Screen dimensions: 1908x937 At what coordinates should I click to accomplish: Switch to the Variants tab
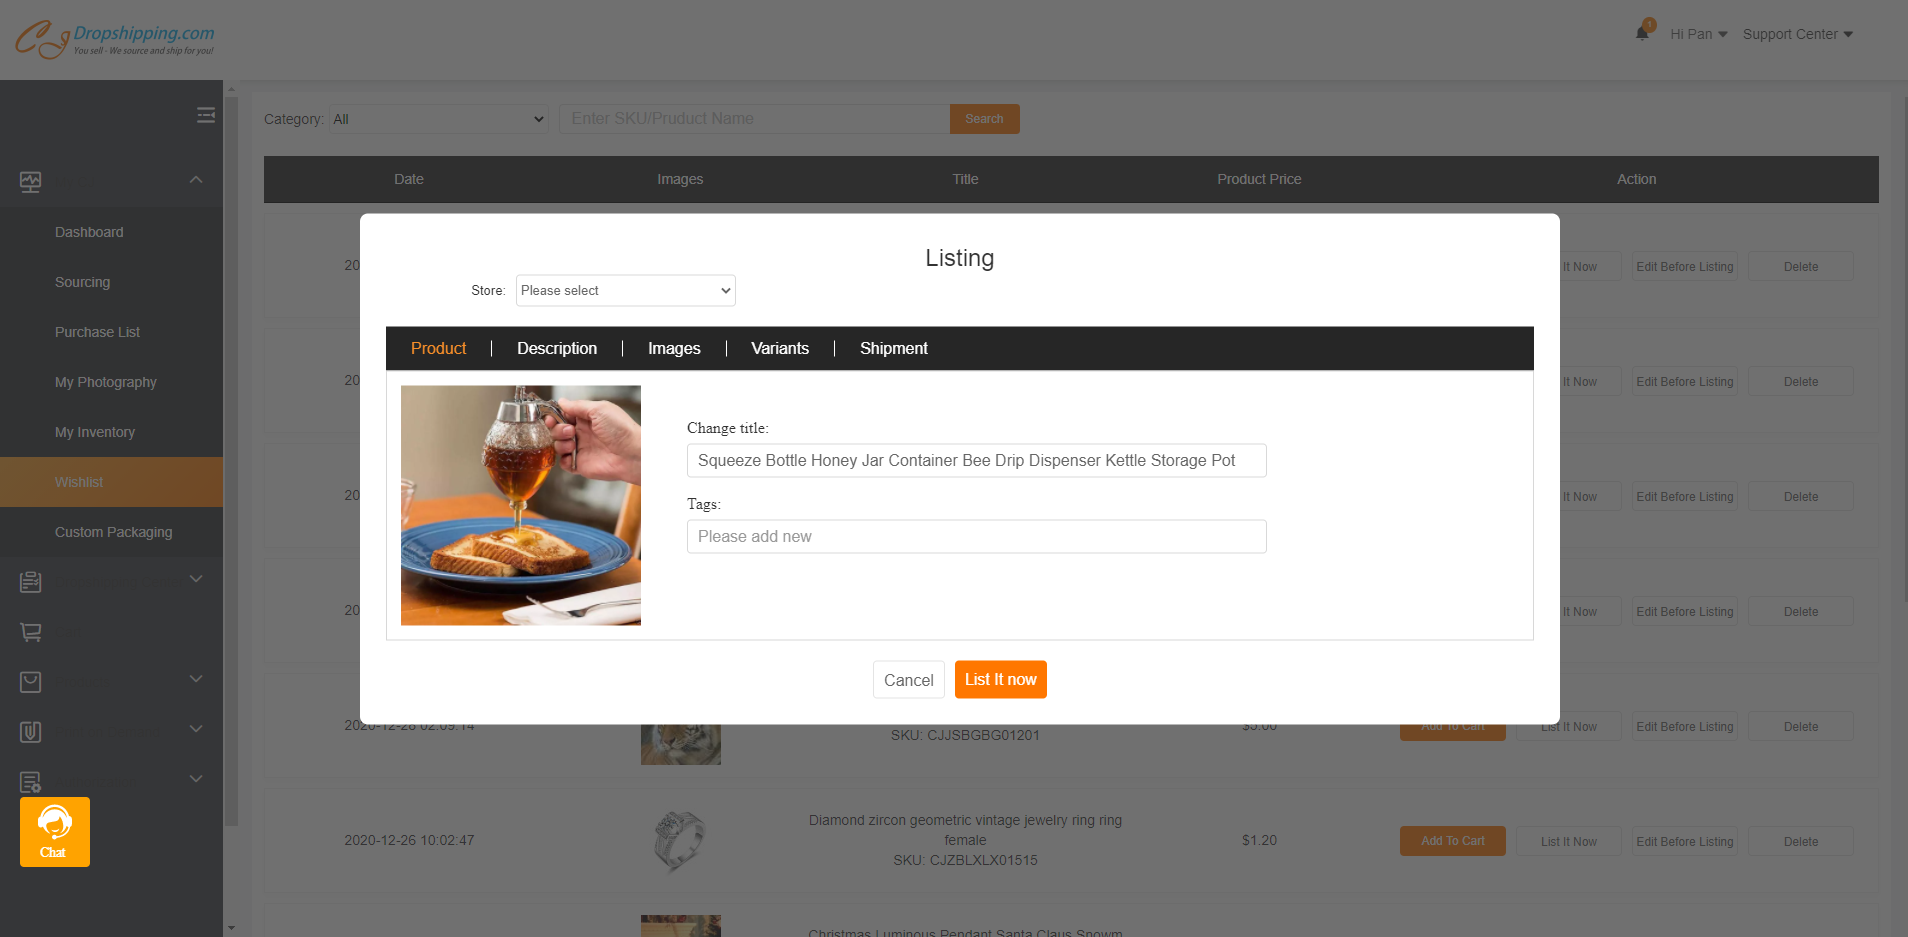point(780,348)
